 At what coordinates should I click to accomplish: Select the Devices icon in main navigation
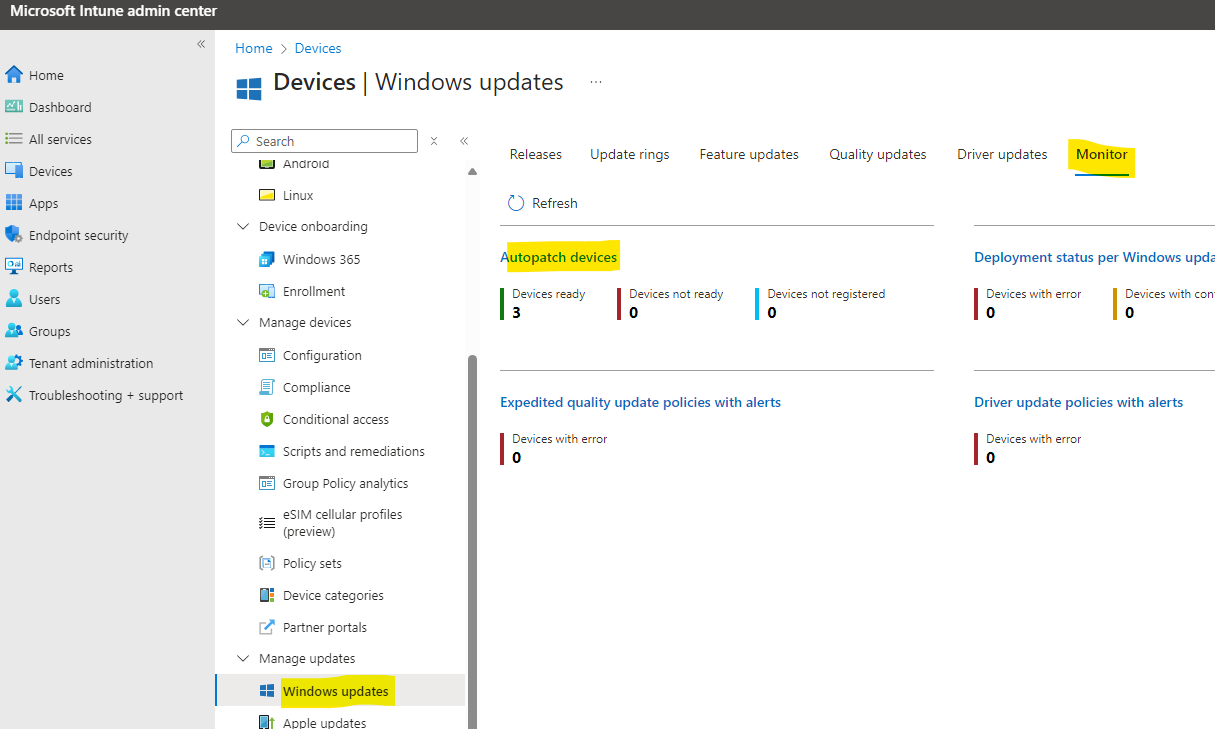(x=14, y=171)
